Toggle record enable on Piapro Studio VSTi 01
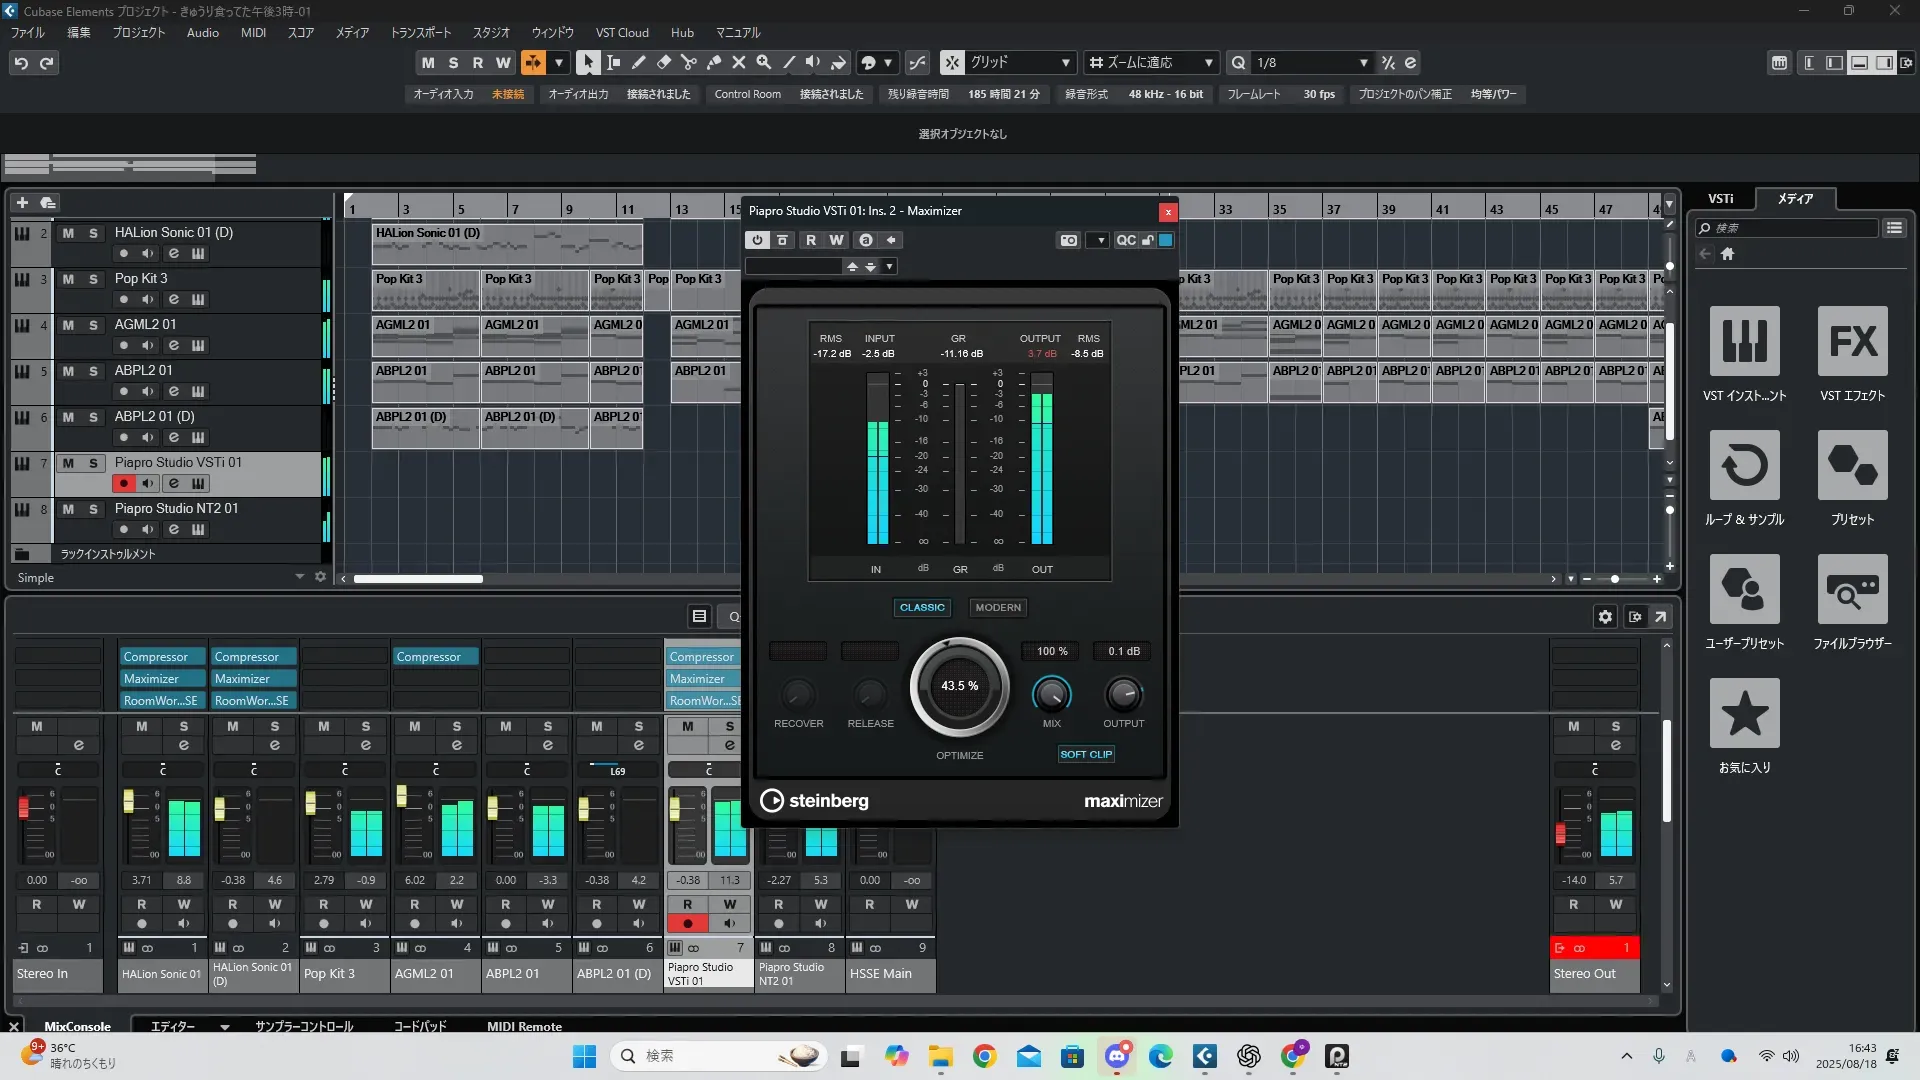The height and width of the screenshot is (1080, 1920). [x=123, y=484]
